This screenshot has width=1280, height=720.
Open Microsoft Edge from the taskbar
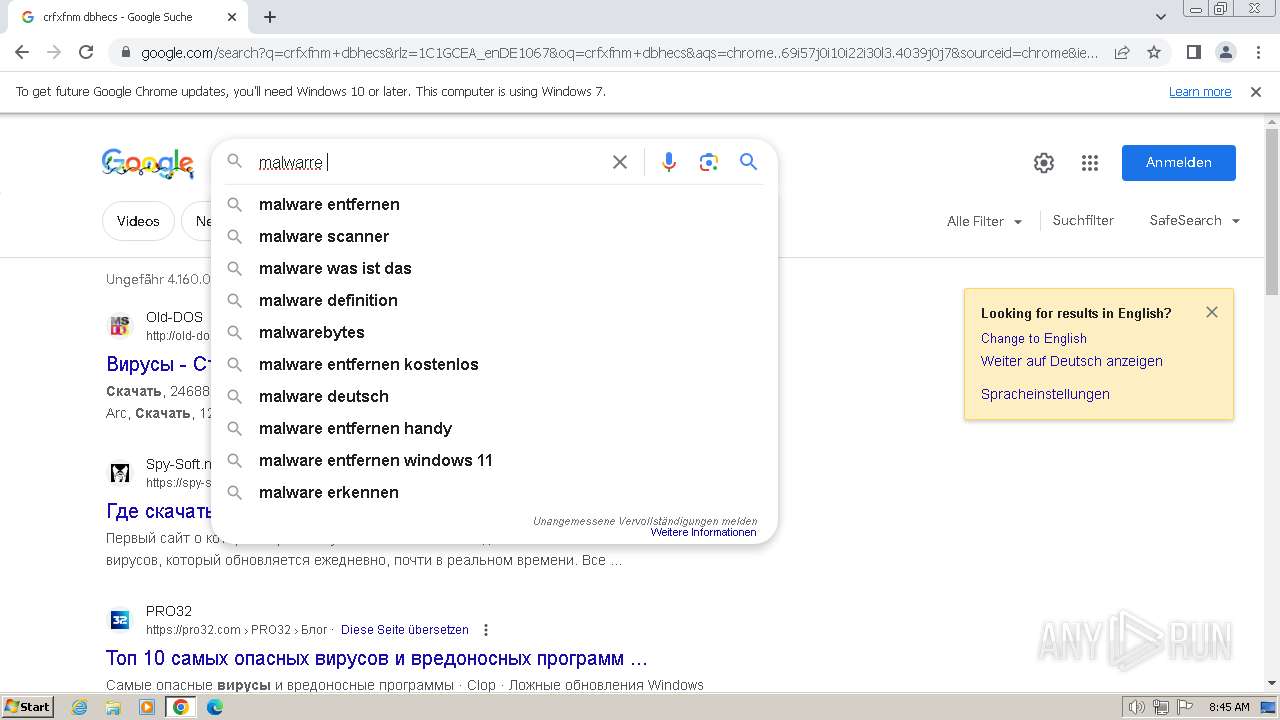(215, 707)
